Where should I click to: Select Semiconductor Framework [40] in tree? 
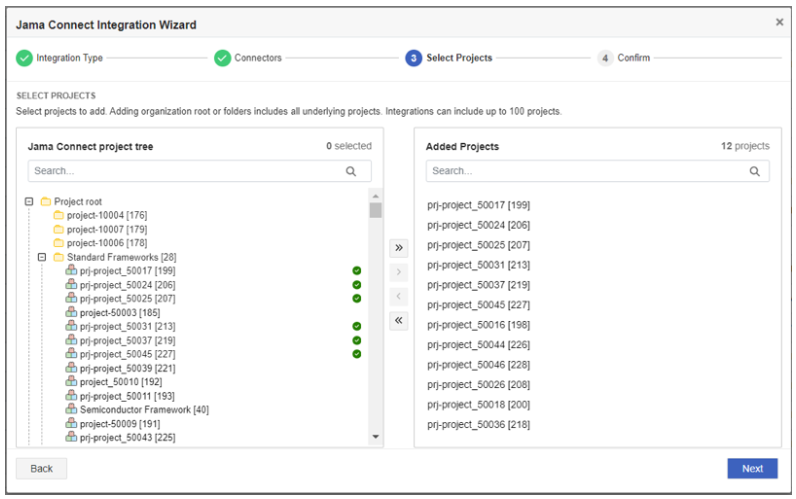[x=144, y=410]
